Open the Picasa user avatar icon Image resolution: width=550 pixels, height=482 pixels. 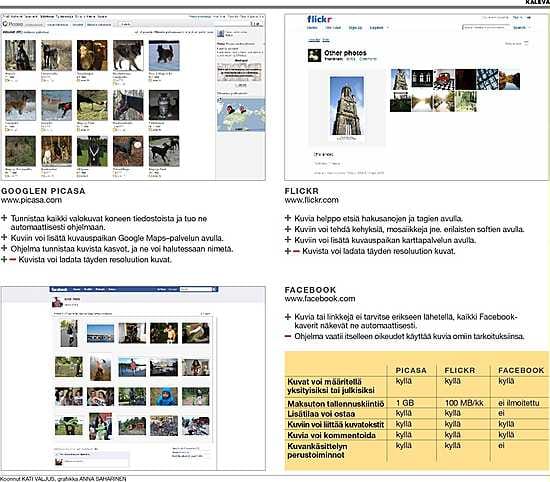point(221,34)
